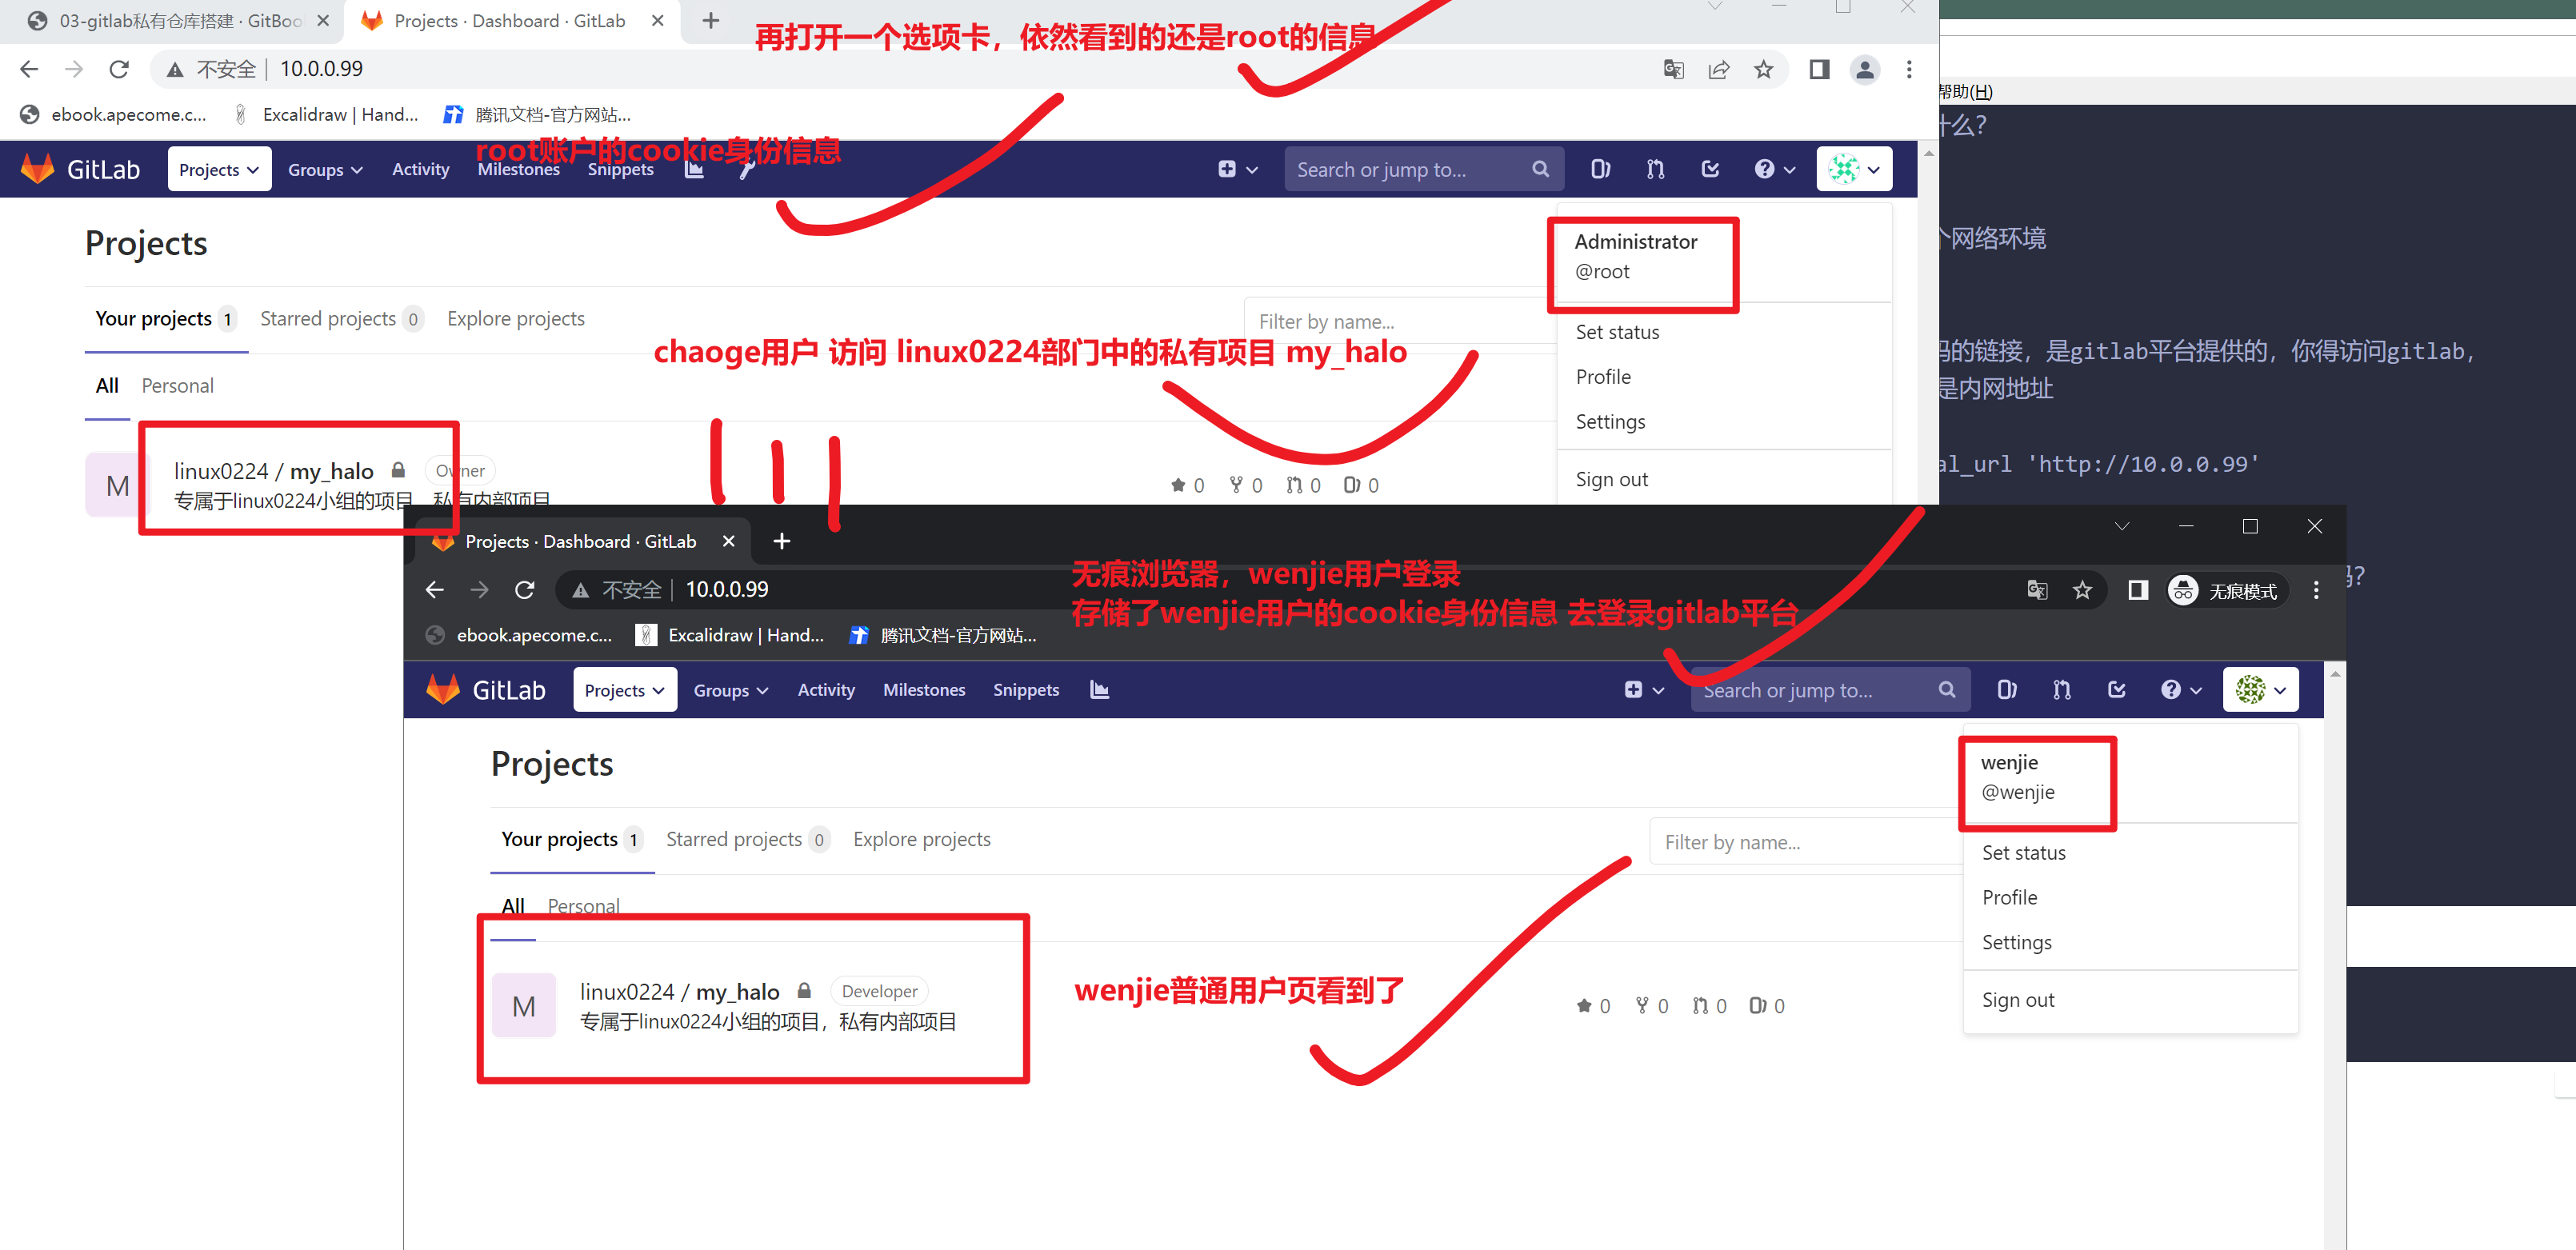The height and width of the screenshot is (1250, 2576).
Task: Open the to-do list icon in lower navbar
Action: (2116, 690)
